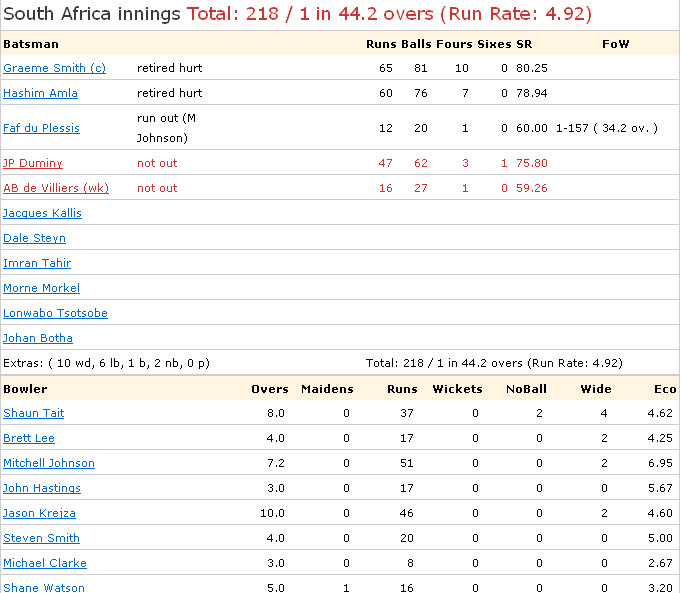
Task: Open Graeme Smith (c) player link
Action: point(54,68)
